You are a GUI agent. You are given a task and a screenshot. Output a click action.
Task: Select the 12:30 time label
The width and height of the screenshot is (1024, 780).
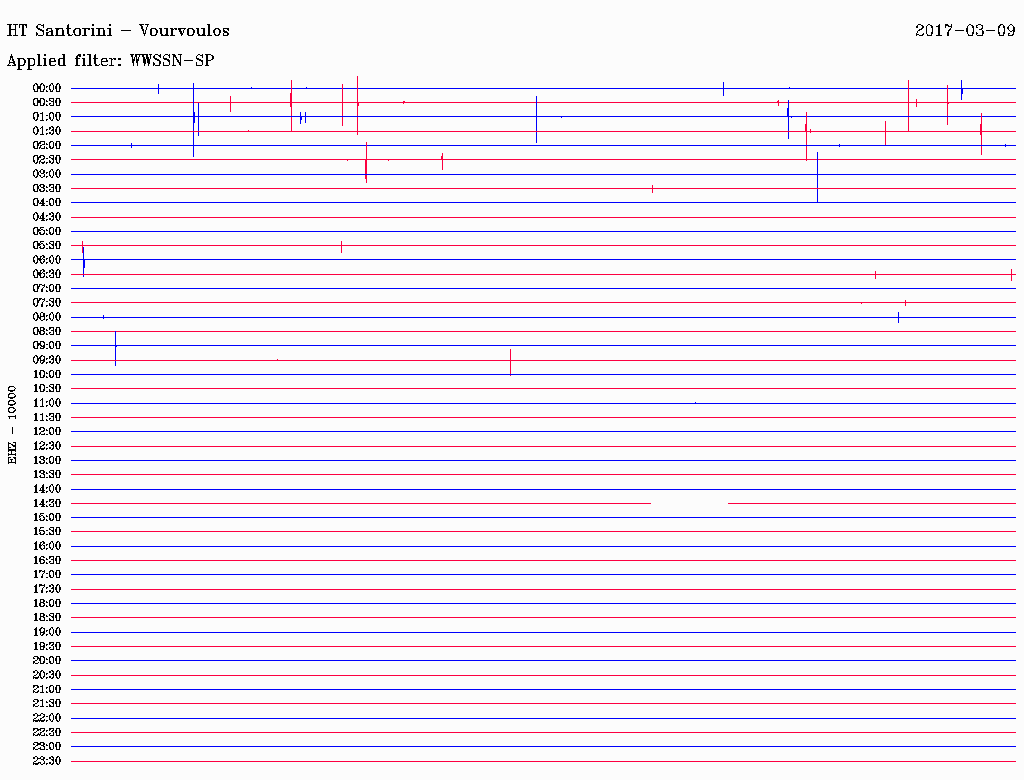click(x=47, y=446)
